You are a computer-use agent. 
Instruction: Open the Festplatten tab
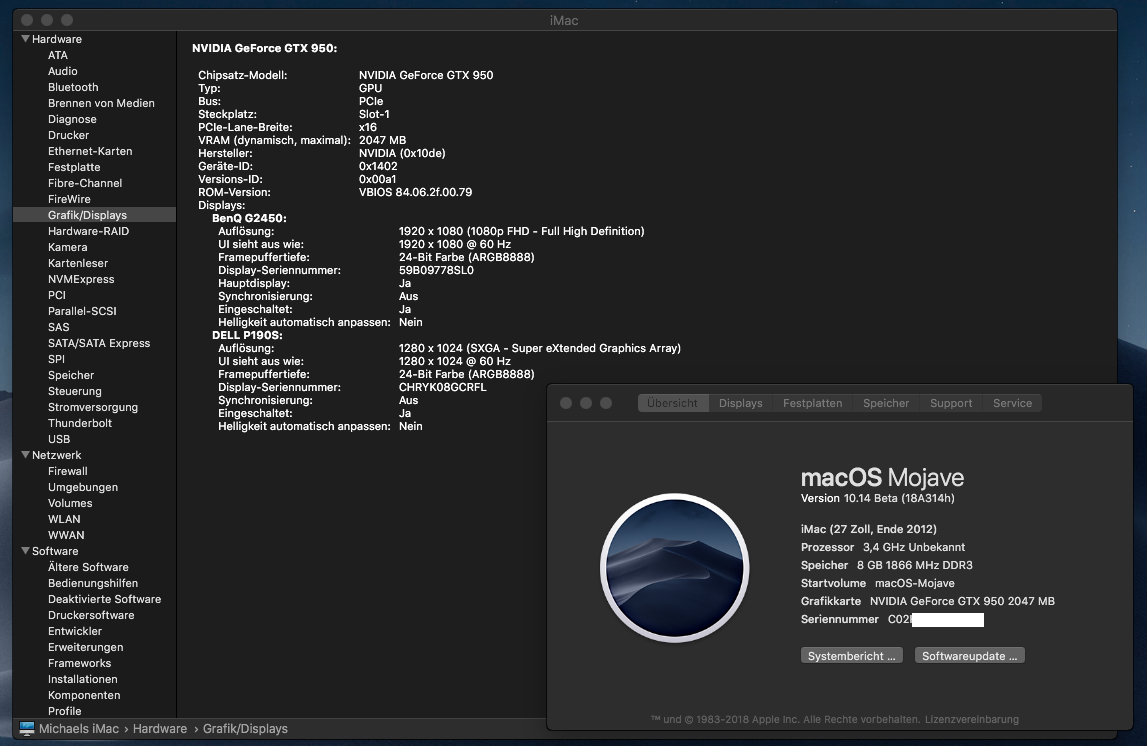[812, 403]
